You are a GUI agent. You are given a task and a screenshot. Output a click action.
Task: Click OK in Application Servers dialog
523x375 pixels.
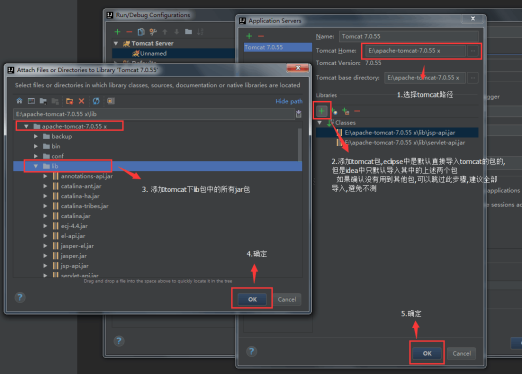427,353
